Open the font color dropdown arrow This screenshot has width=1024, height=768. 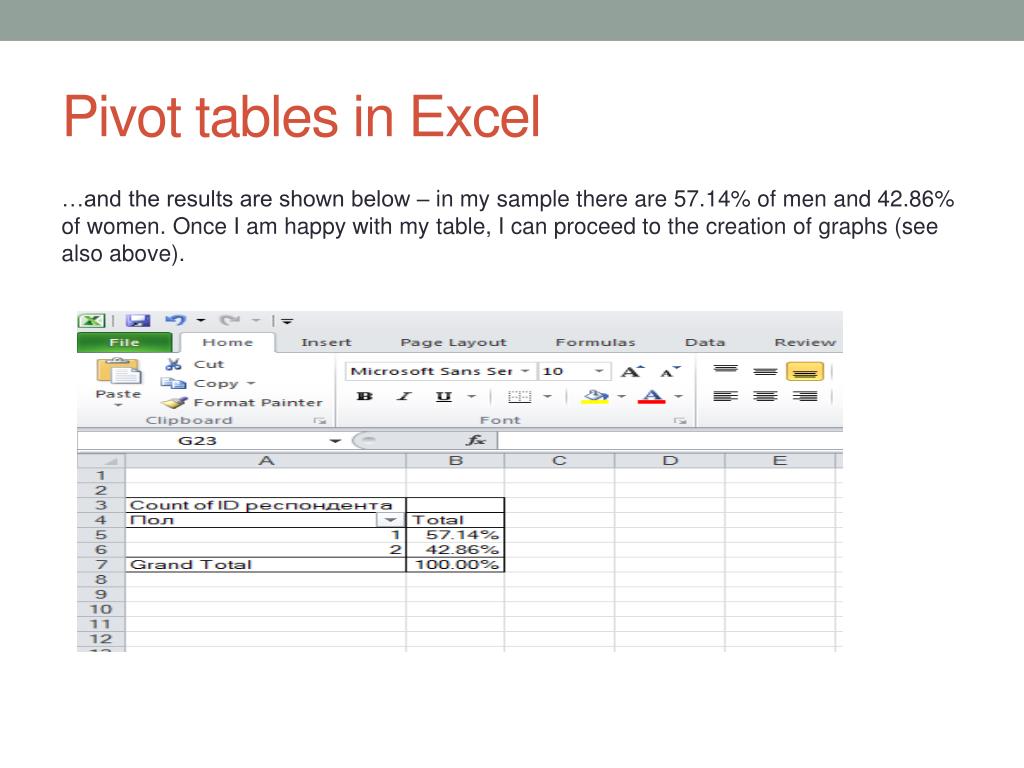click(x=679, y=396)
